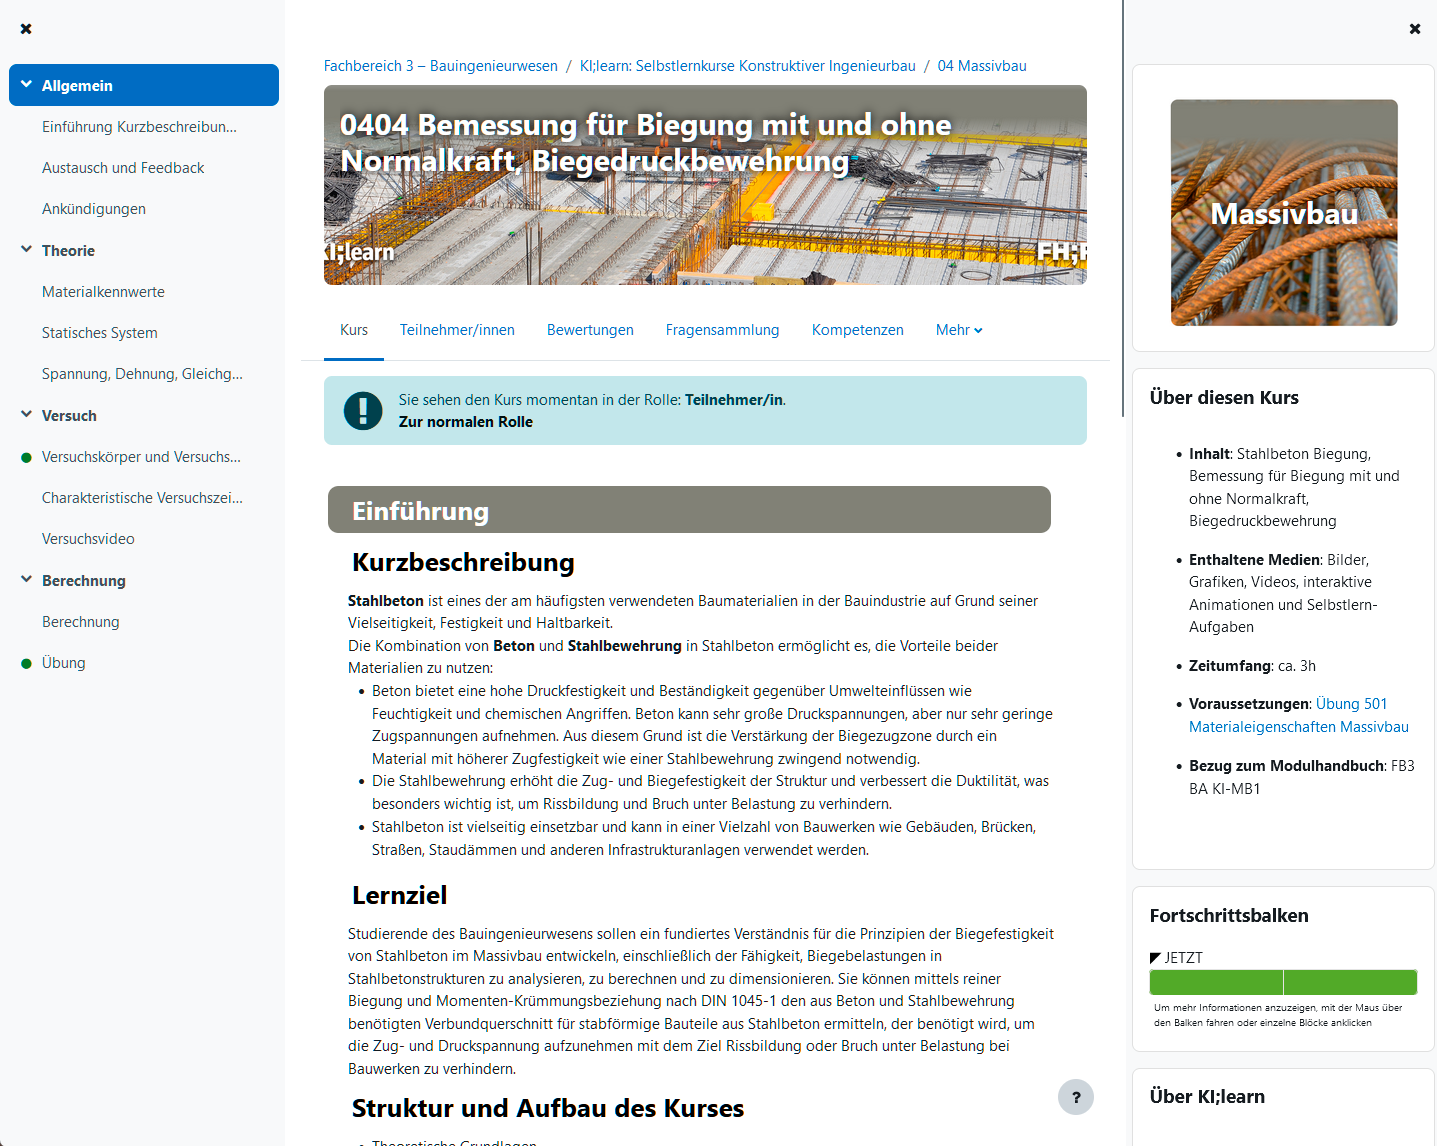
Task: Open the Mehr dropdown menu
Action: pyautogui.click(x=959, y=330)
